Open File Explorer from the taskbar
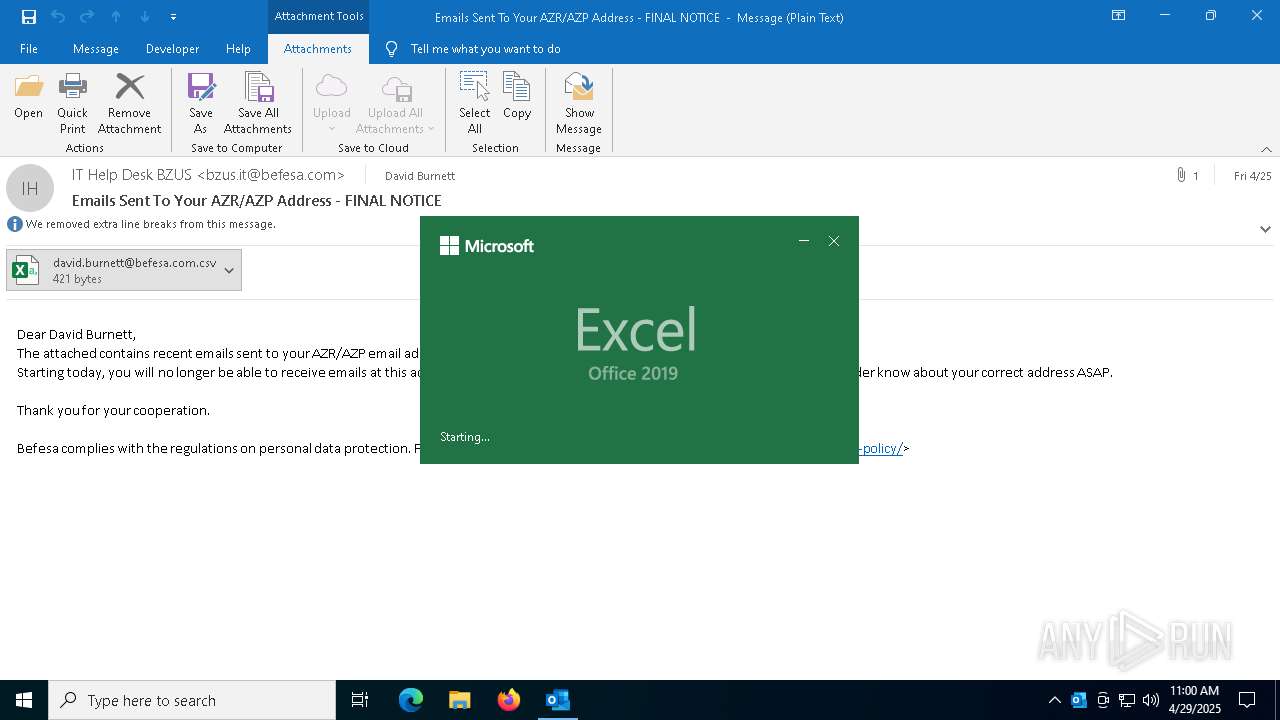This screenshot has height=720, width=1280. (460, 700)
